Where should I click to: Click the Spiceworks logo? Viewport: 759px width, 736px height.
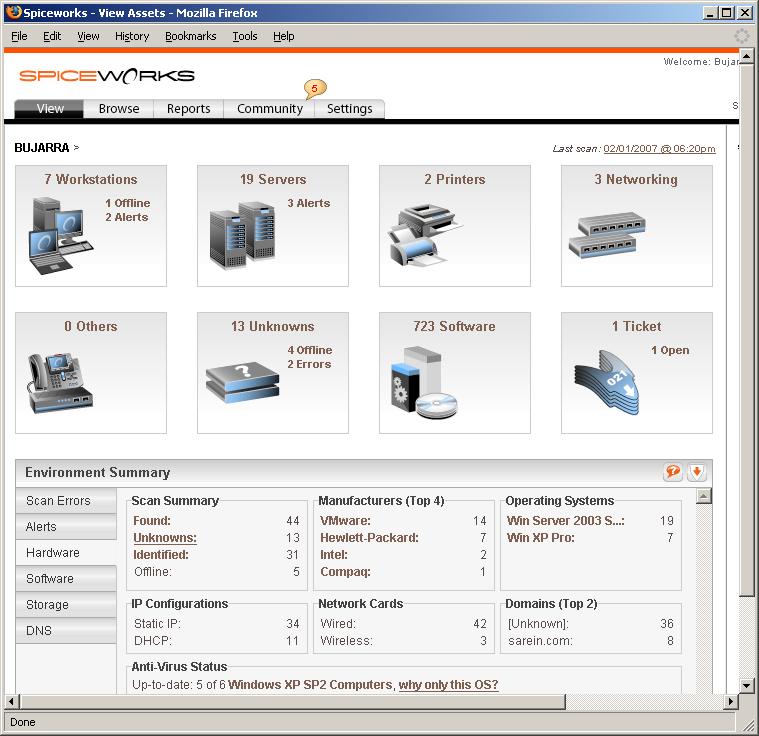pyautogui.click(x=106, y=76)
